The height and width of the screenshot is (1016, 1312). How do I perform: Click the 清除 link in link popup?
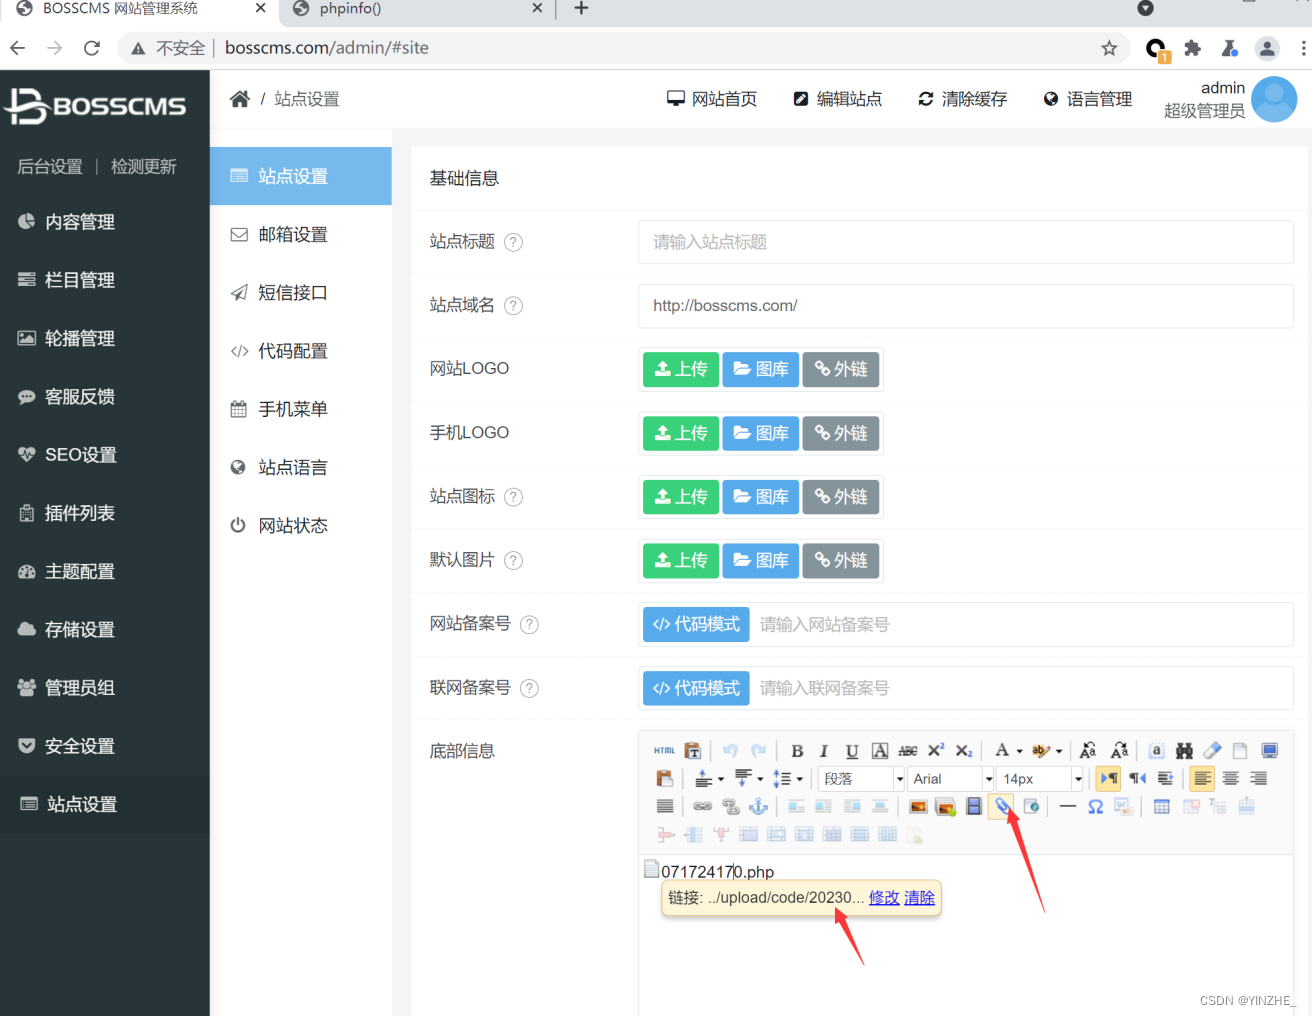(x=919, y=898)
